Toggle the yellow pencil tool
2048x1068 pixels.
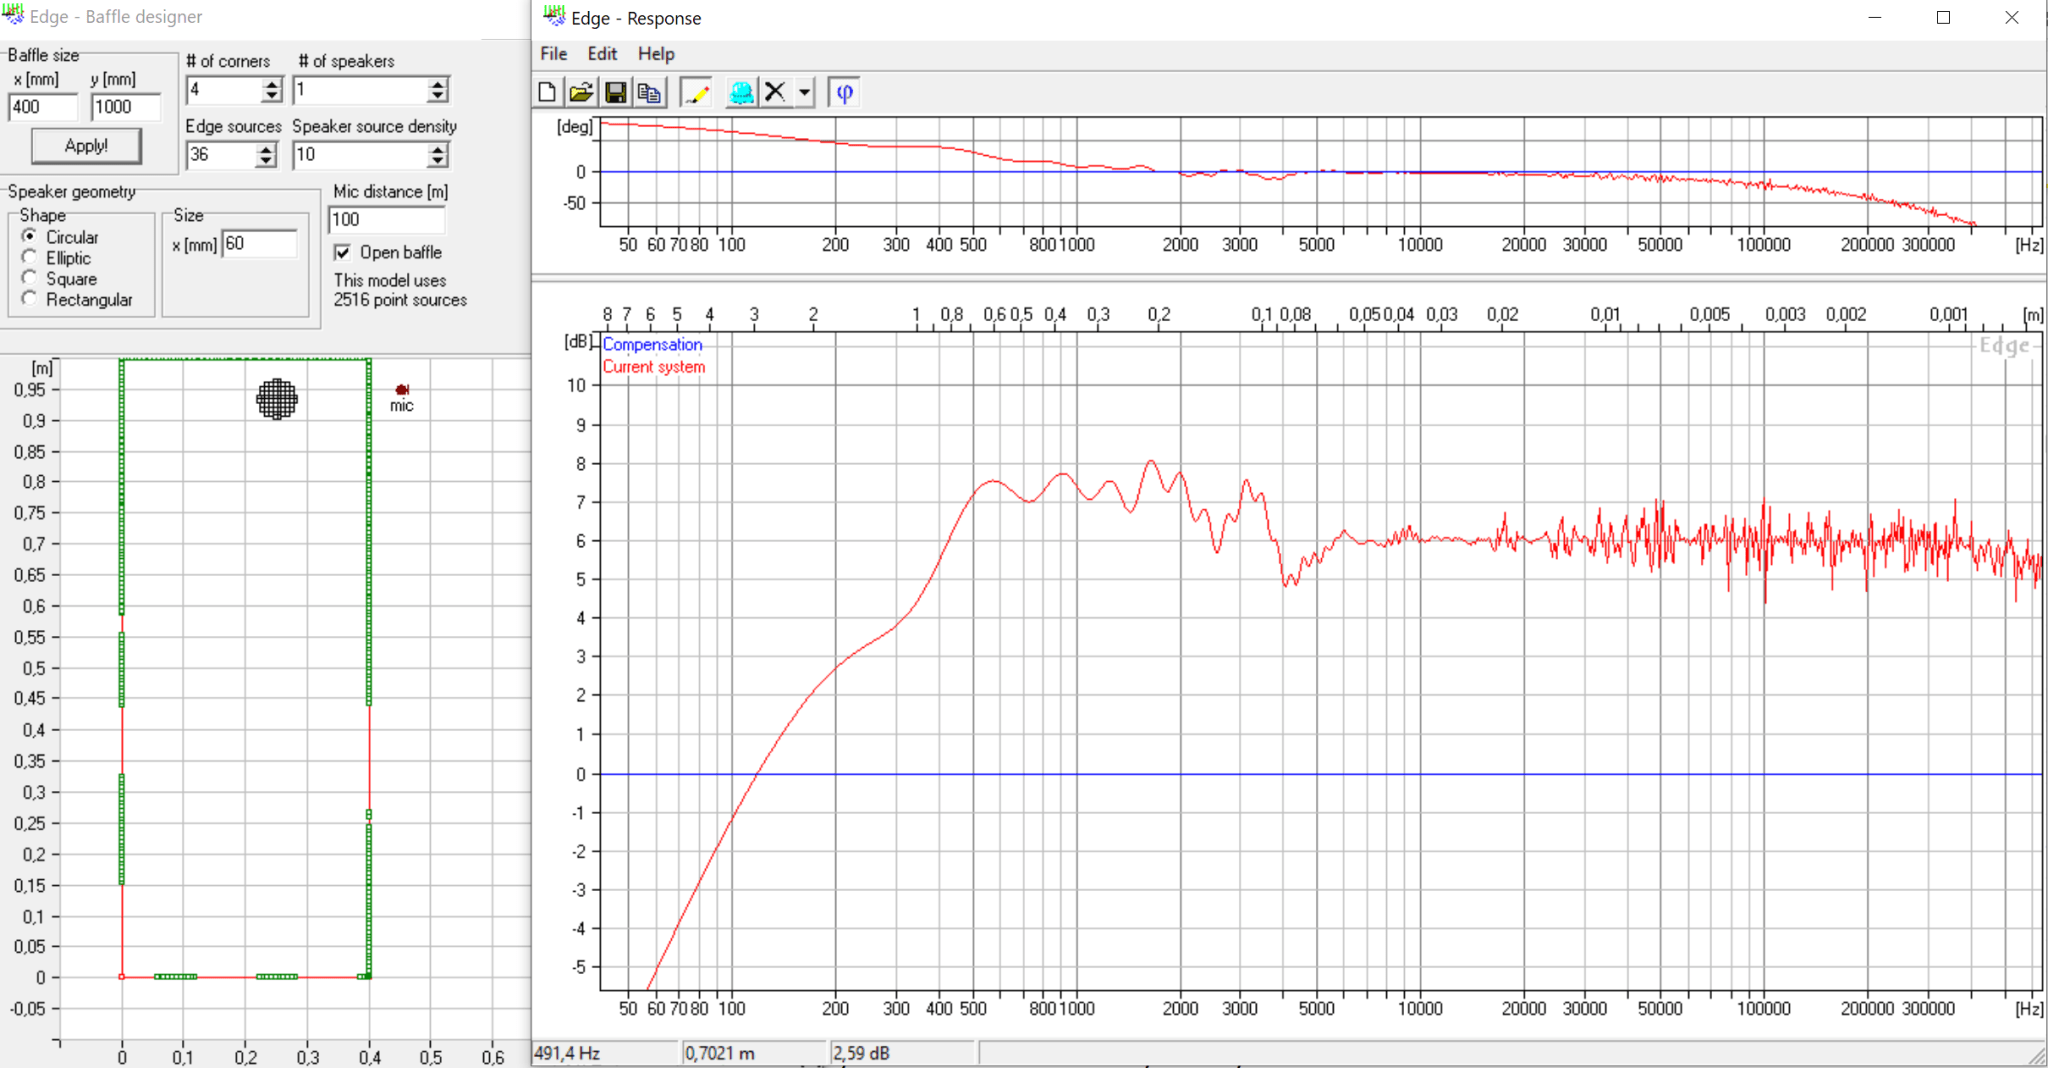pyautogui.click(x=696, y=93)
